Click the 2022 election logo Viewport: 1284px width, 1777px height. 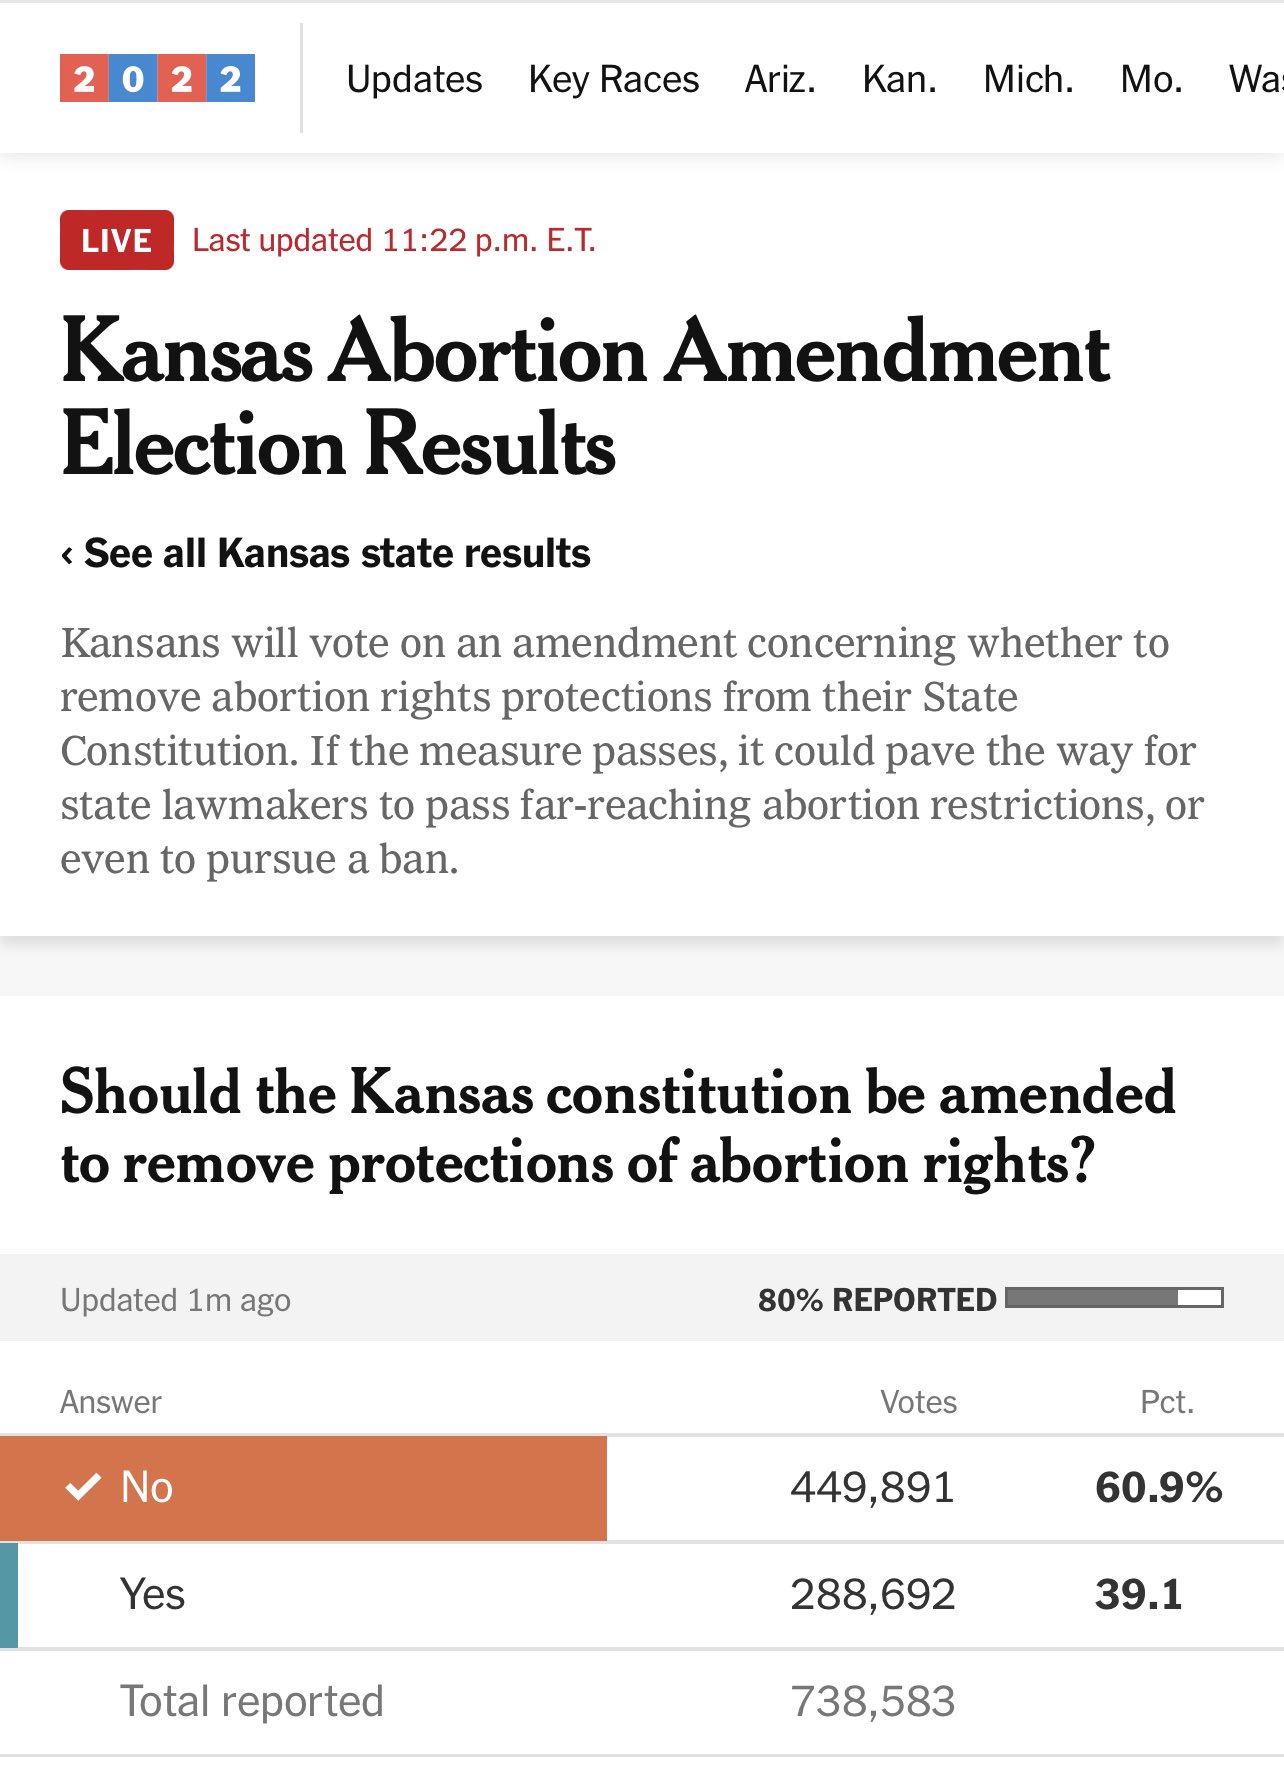(x=157, y=78)
